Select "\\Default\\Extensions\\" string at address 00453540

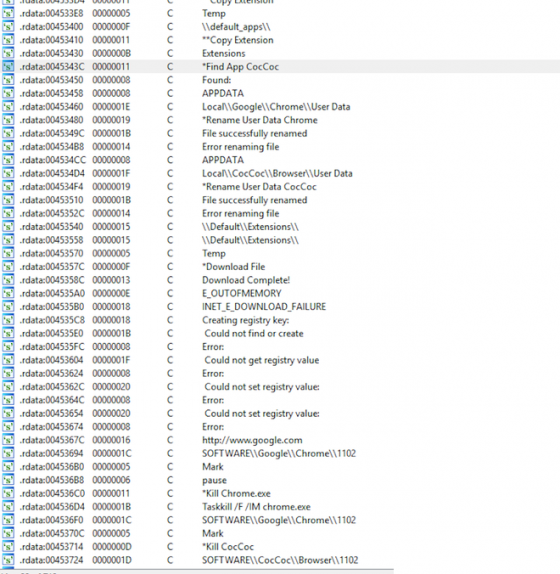[x=250, y=227]
